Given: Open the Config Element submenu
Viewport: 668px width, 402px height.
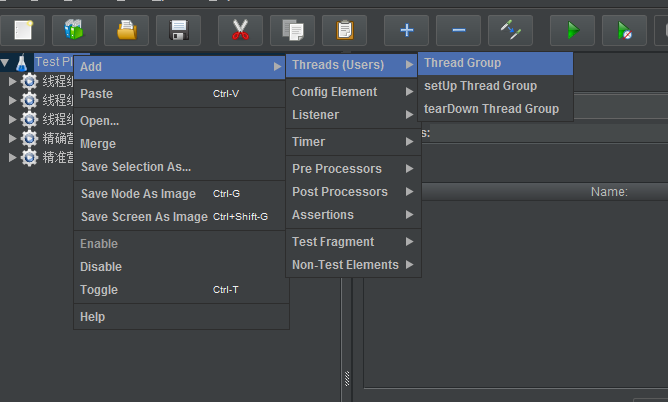Looking at the screenshot, I should click(353, 92).
